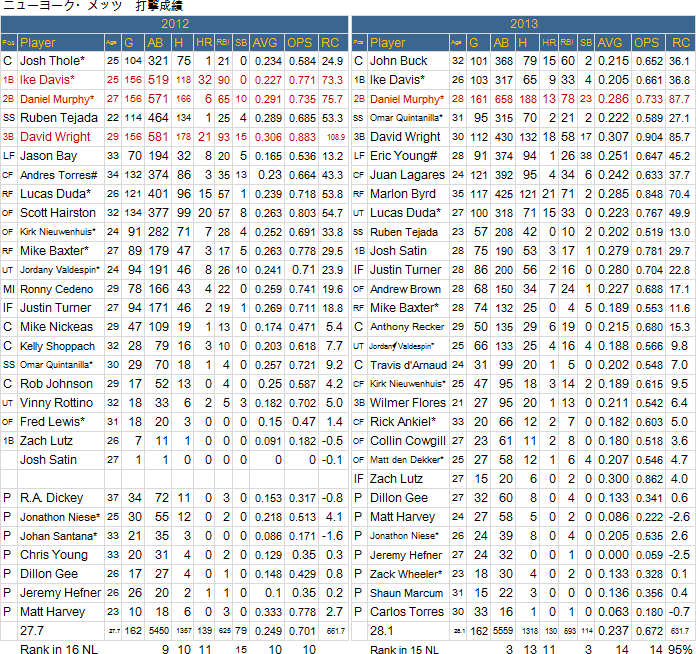Click the 0.883 OPS value
Viewport: 696px width, 654px height.
302,137
